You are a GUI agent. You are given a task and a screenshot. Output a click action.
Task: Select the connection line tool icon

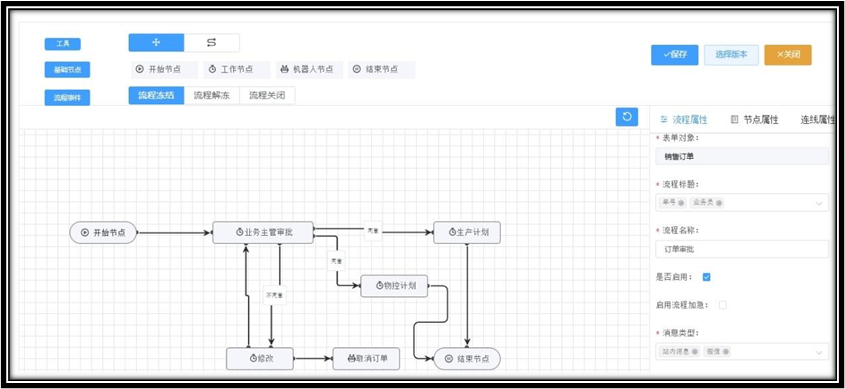(212, 43)
